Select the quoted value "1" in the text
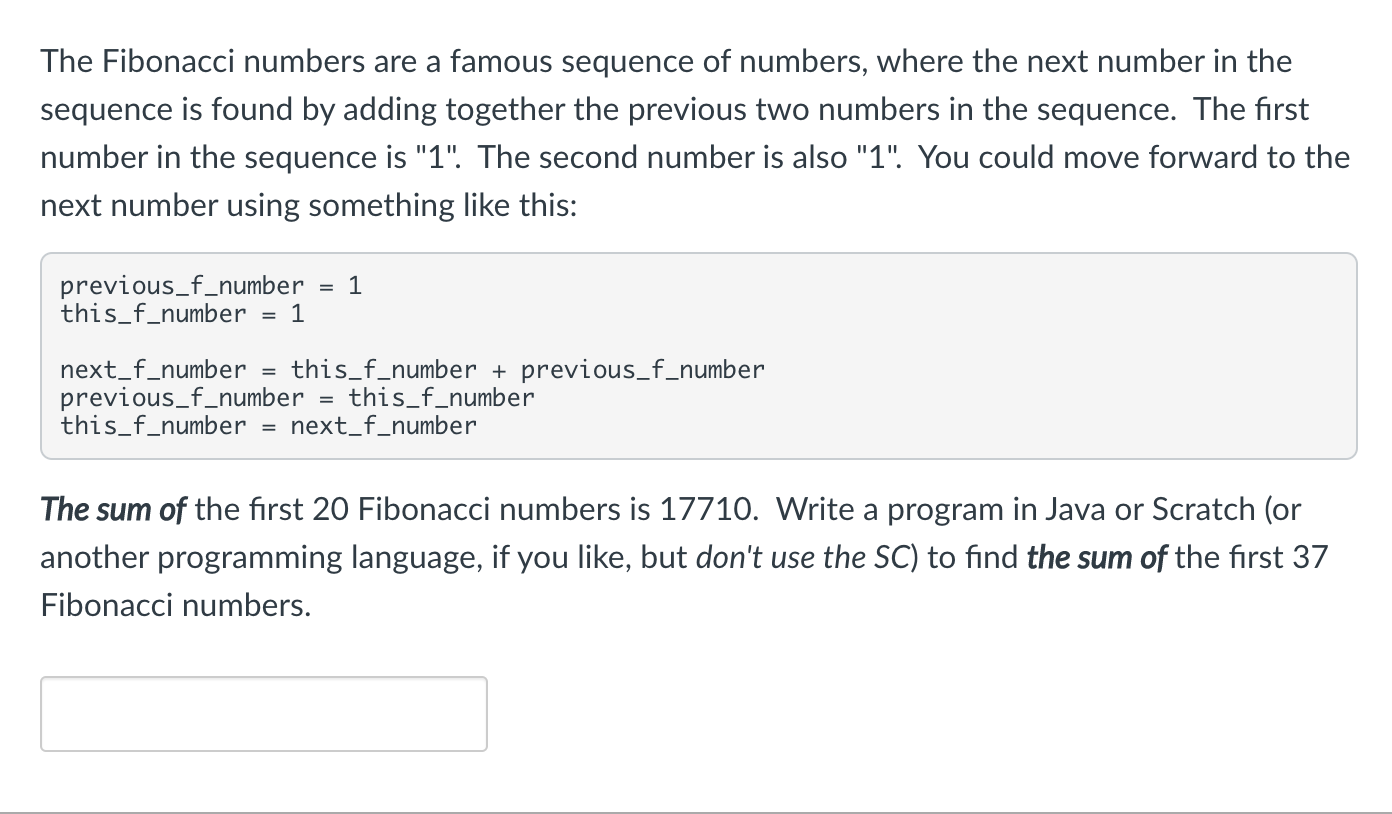Screen dimensions: 1392x814 [438, 157]
